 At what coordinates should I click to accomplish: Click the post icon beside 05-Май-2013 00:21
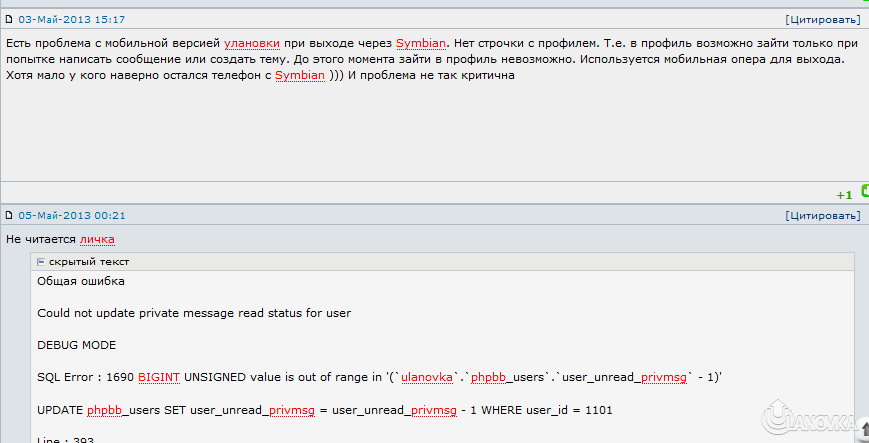tap(9, 215)
